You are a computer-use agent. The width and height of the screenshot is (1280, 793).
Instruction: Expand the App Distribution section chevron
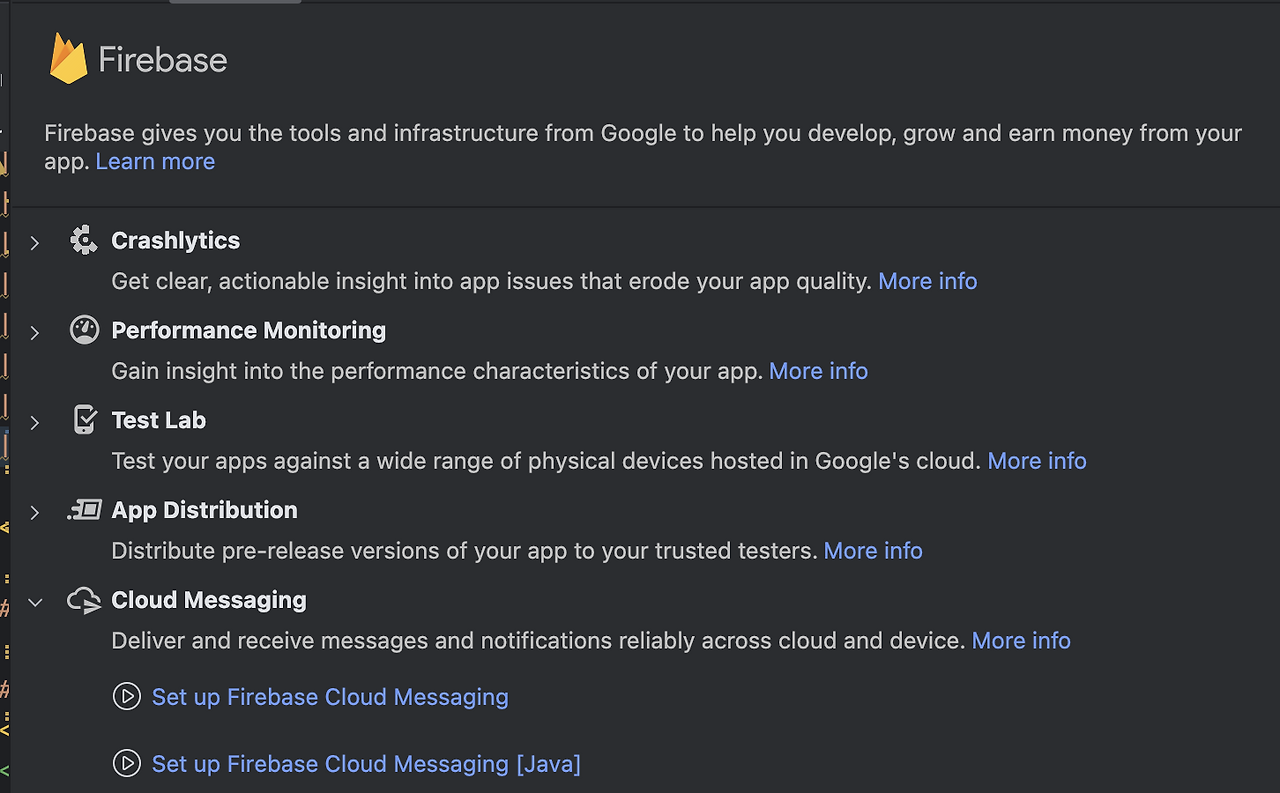point(35,512)
